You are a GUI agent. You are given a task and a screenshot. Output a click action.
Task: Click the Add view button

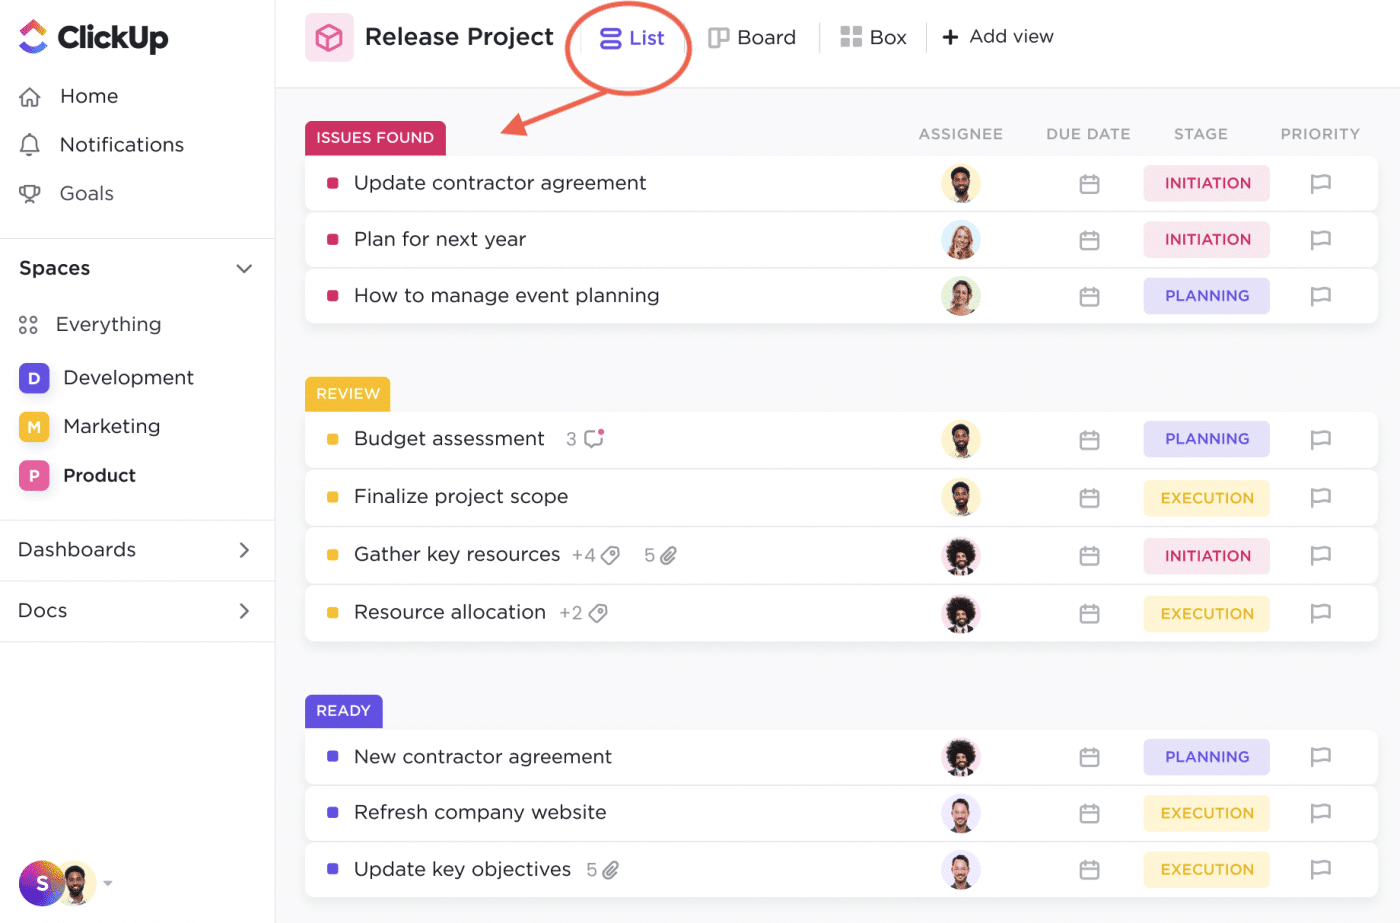click(998, 37)
